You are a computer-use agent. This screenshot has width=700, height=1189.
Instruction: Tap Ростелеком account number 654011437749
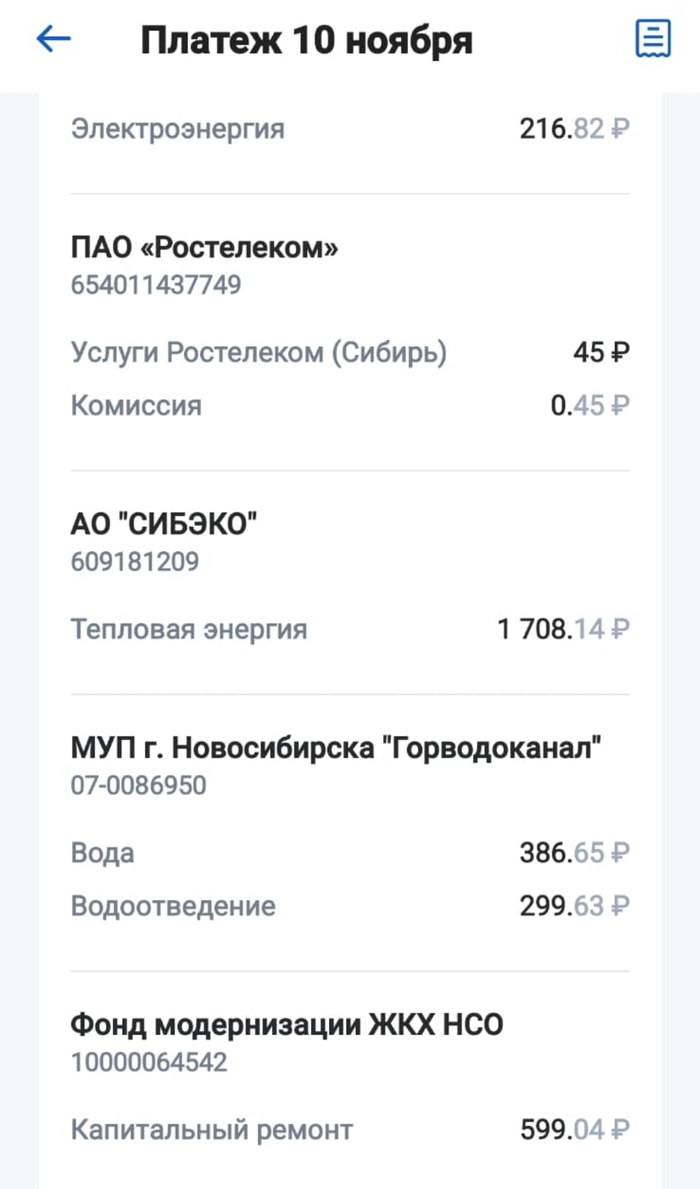point(156,285)
